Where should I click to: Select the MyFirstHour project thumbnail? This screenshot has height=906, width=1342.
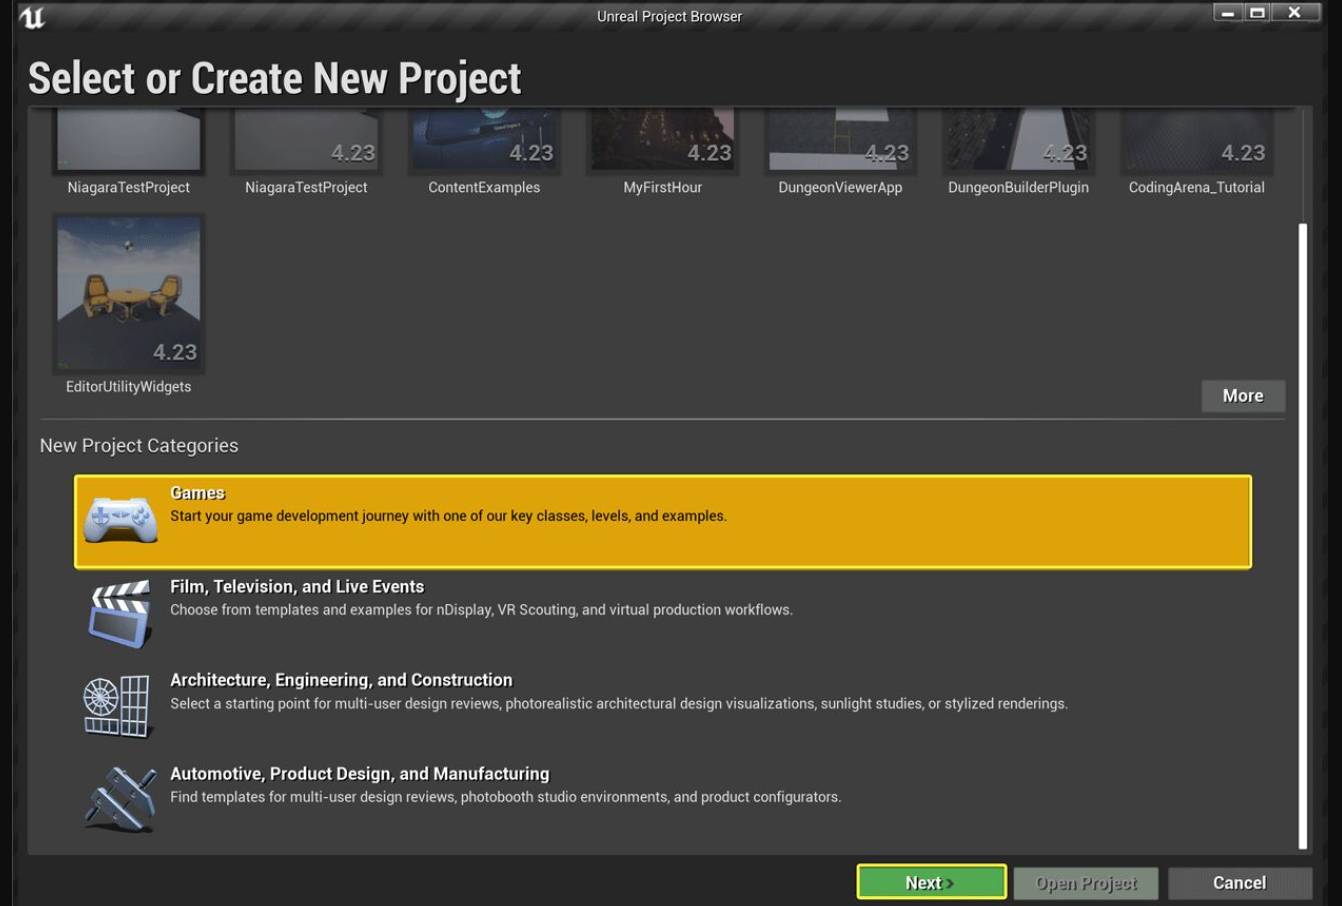coord(662,140)
